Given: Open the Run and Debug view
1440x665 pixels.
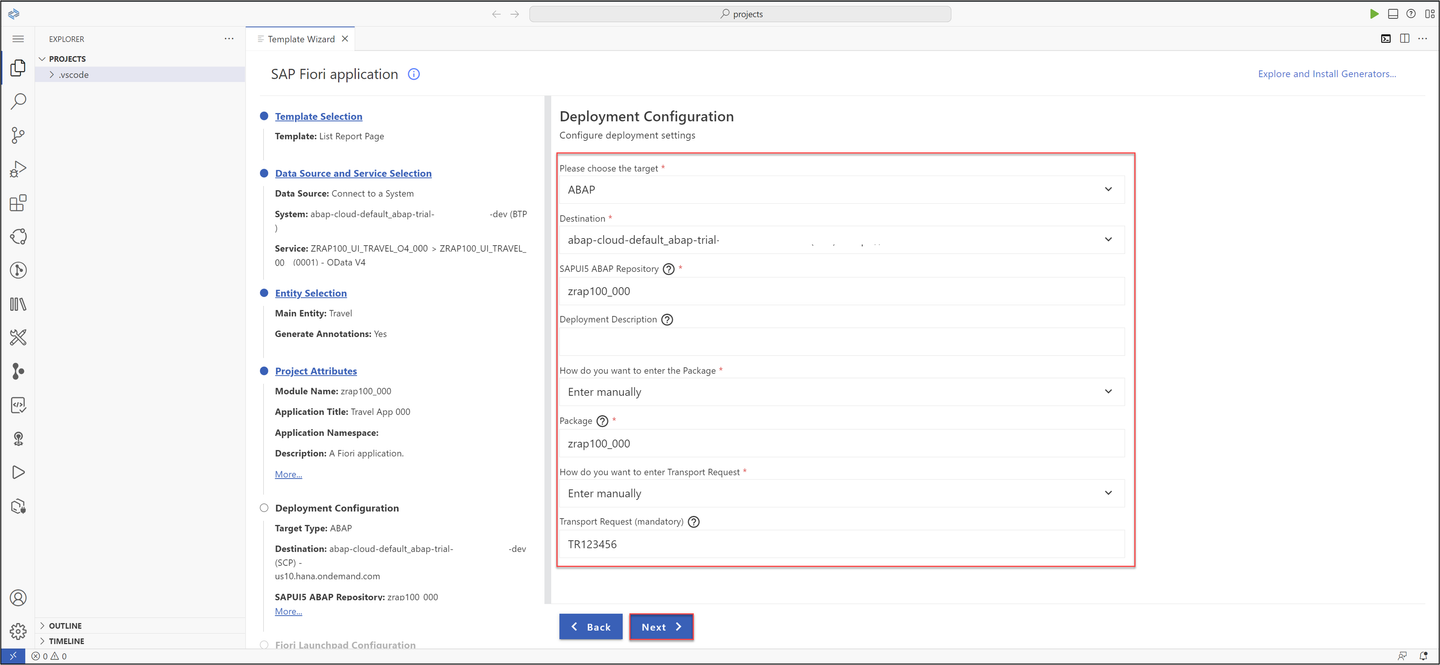Looking at the screenshot, I should 18,169.
